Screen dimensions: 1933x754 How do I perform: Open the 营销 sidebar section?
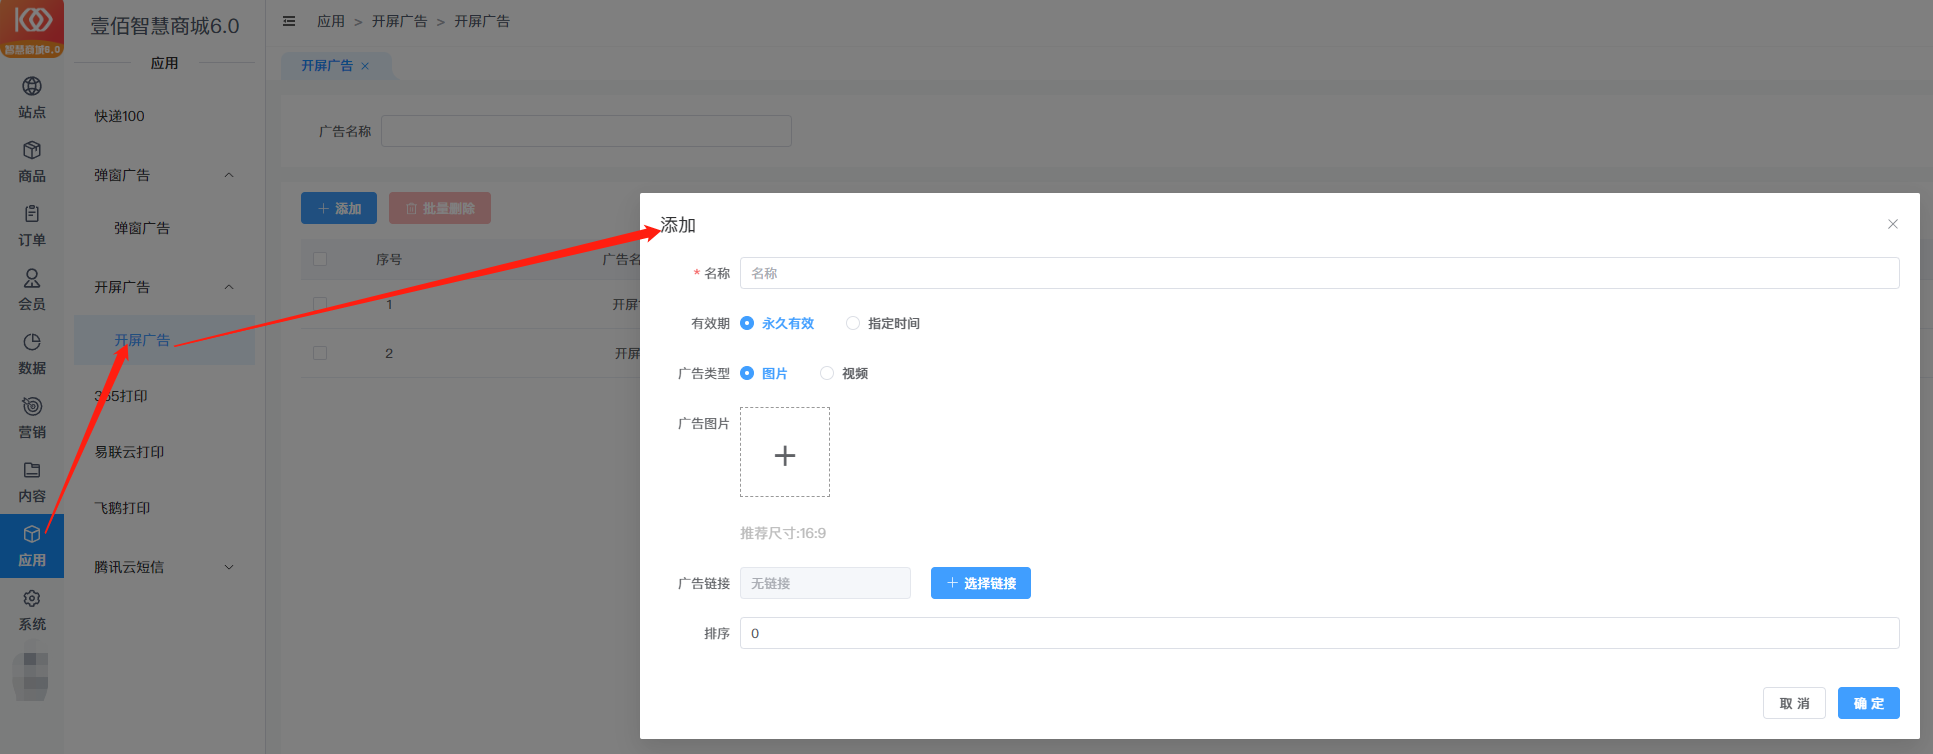coord(32,418)
